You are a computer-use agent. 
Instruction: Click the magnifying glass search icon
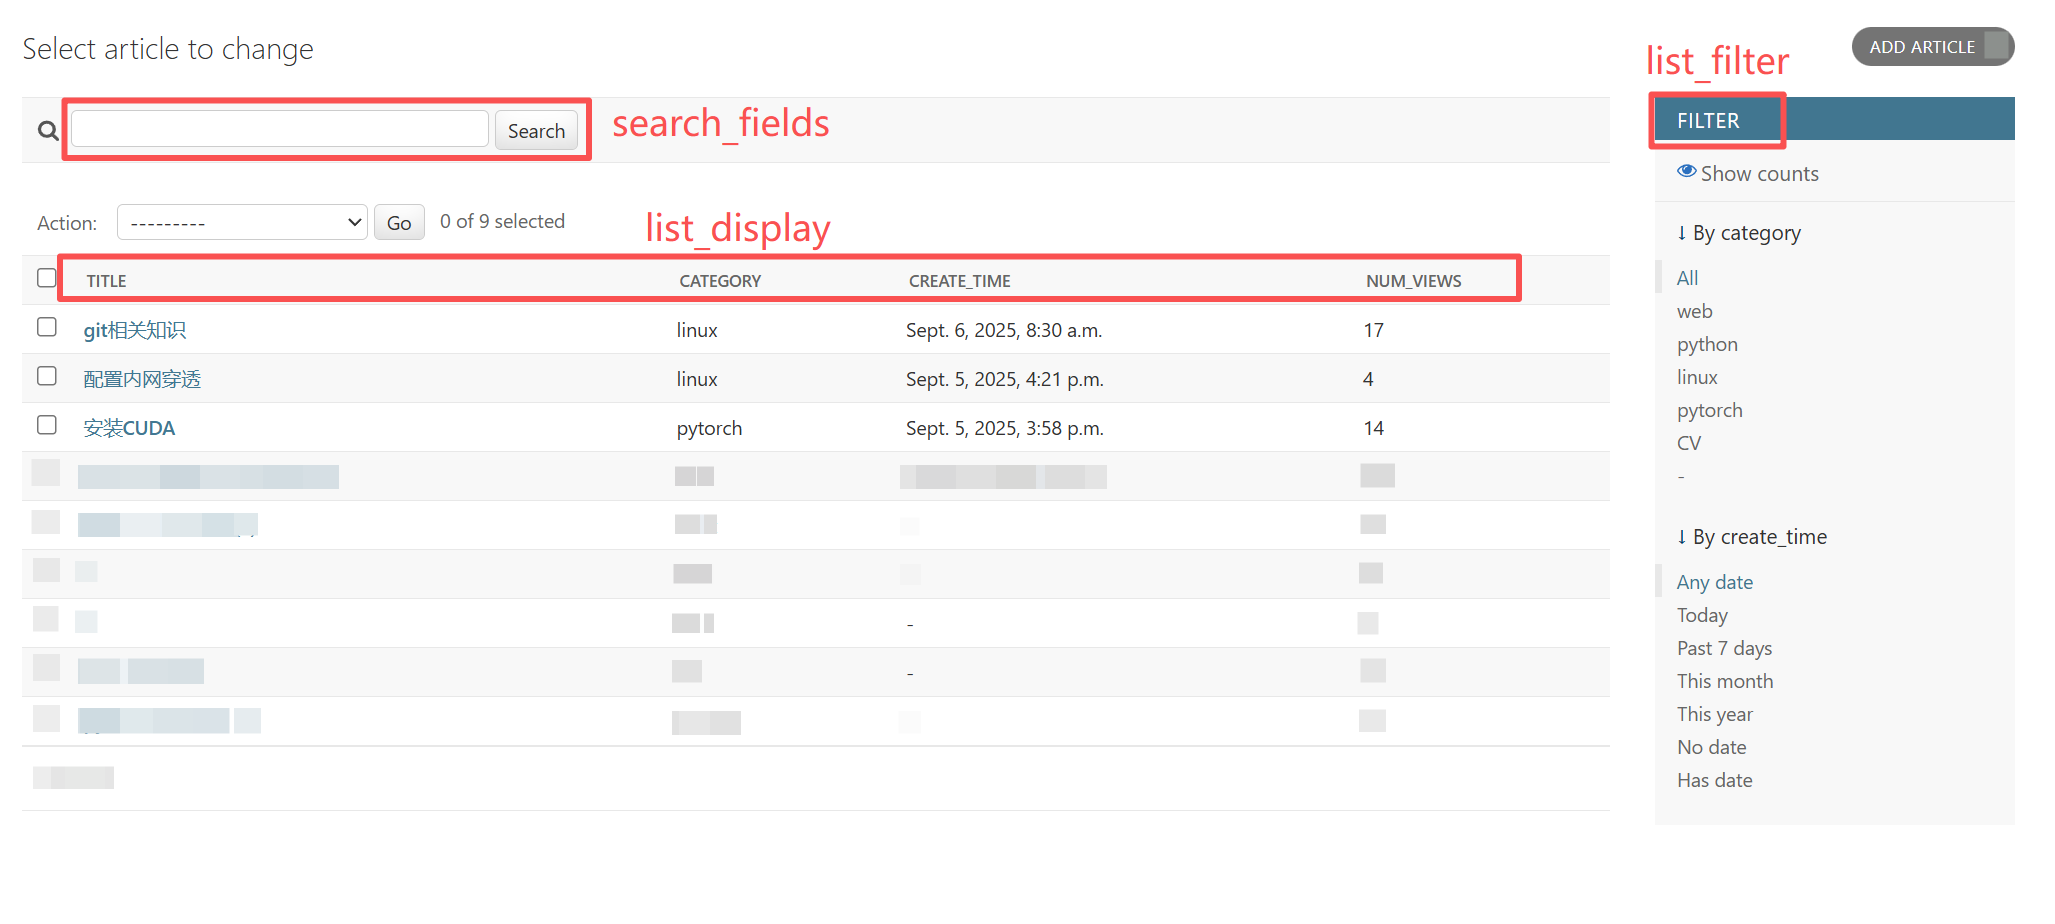[x=47, y=130]
